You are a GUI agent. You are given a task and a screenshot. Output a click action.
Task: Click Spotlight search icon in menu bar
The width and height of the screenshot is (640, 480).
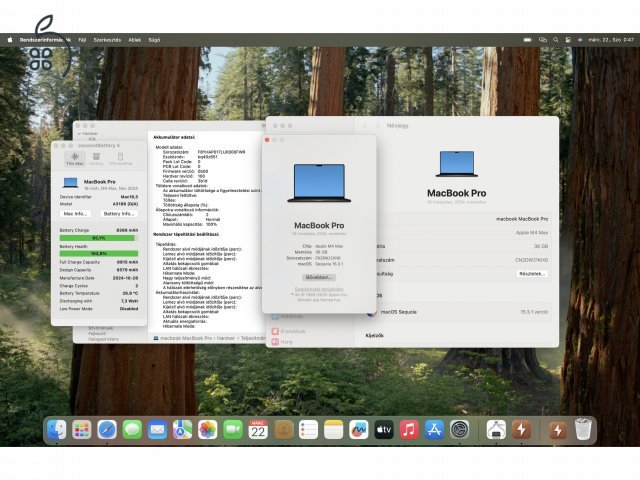coord(556,40)
